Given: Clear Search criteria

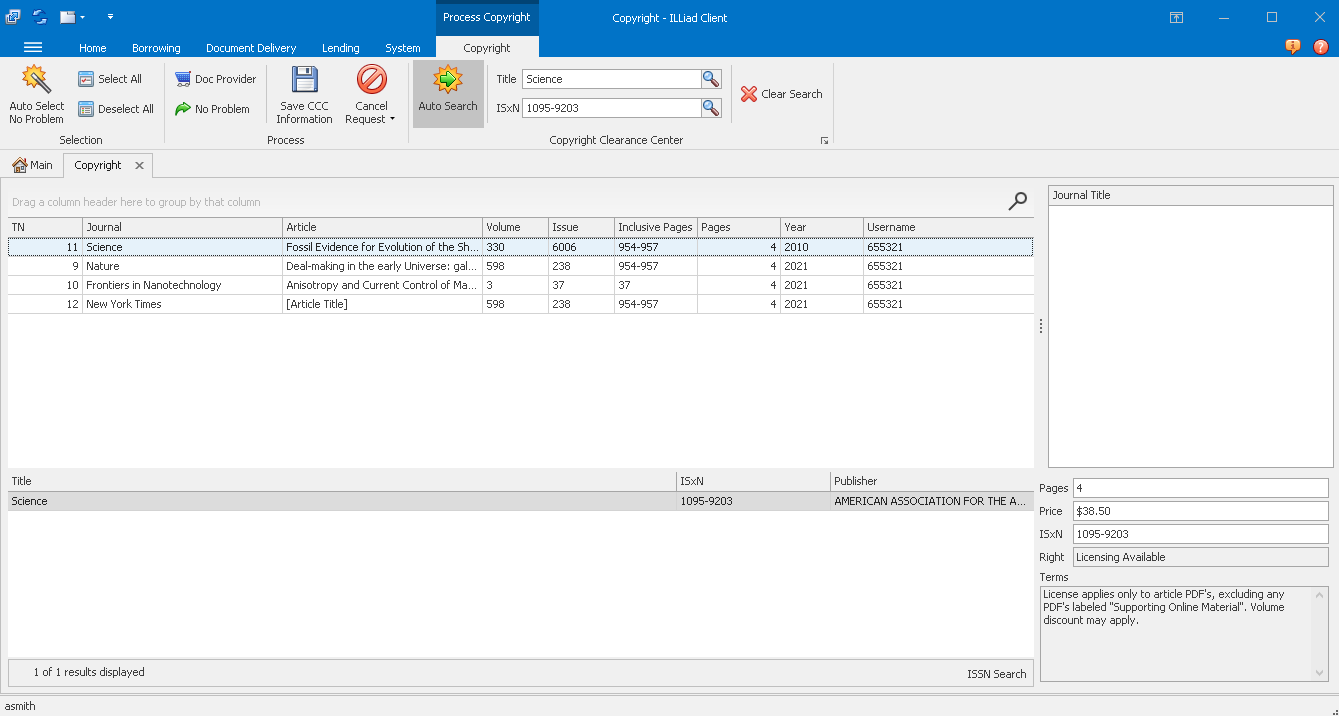Looking at the screenshot, I should click(x=781, y=93).
